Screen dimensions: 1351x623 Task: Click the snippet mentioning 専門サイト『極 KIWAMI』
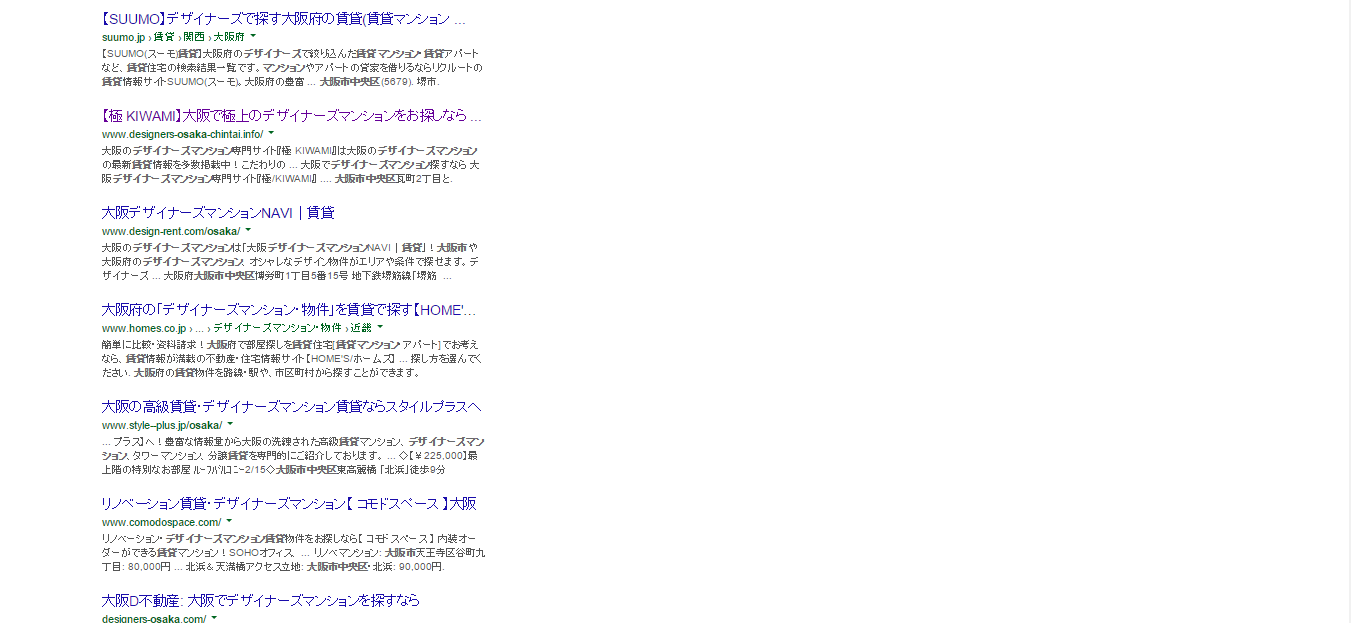coord(291,164)
